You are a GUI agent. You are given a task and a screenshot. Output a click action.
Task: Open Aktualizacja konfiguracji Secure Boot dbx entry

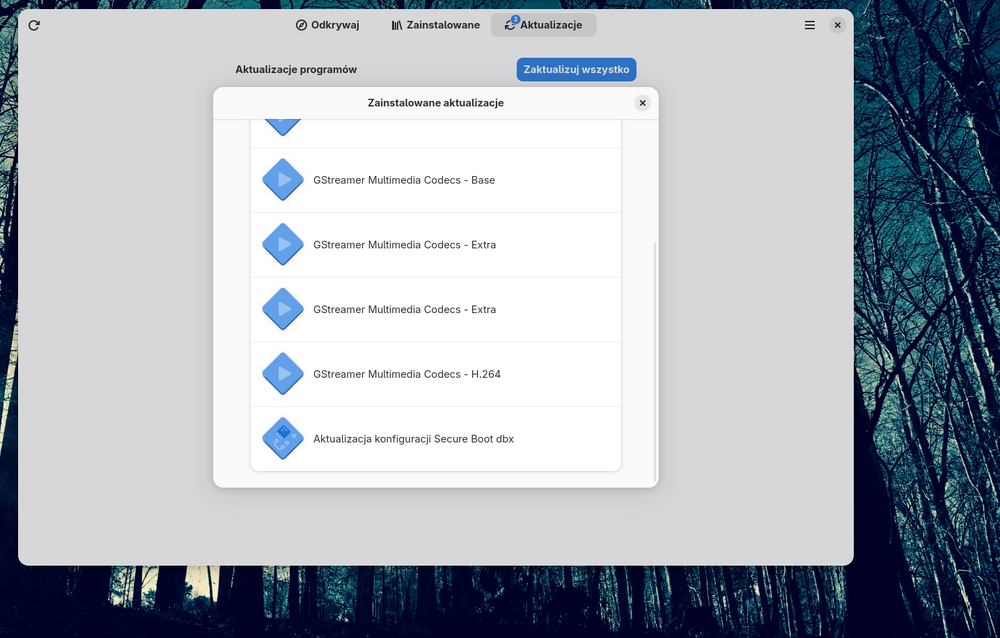pos(413,439)
